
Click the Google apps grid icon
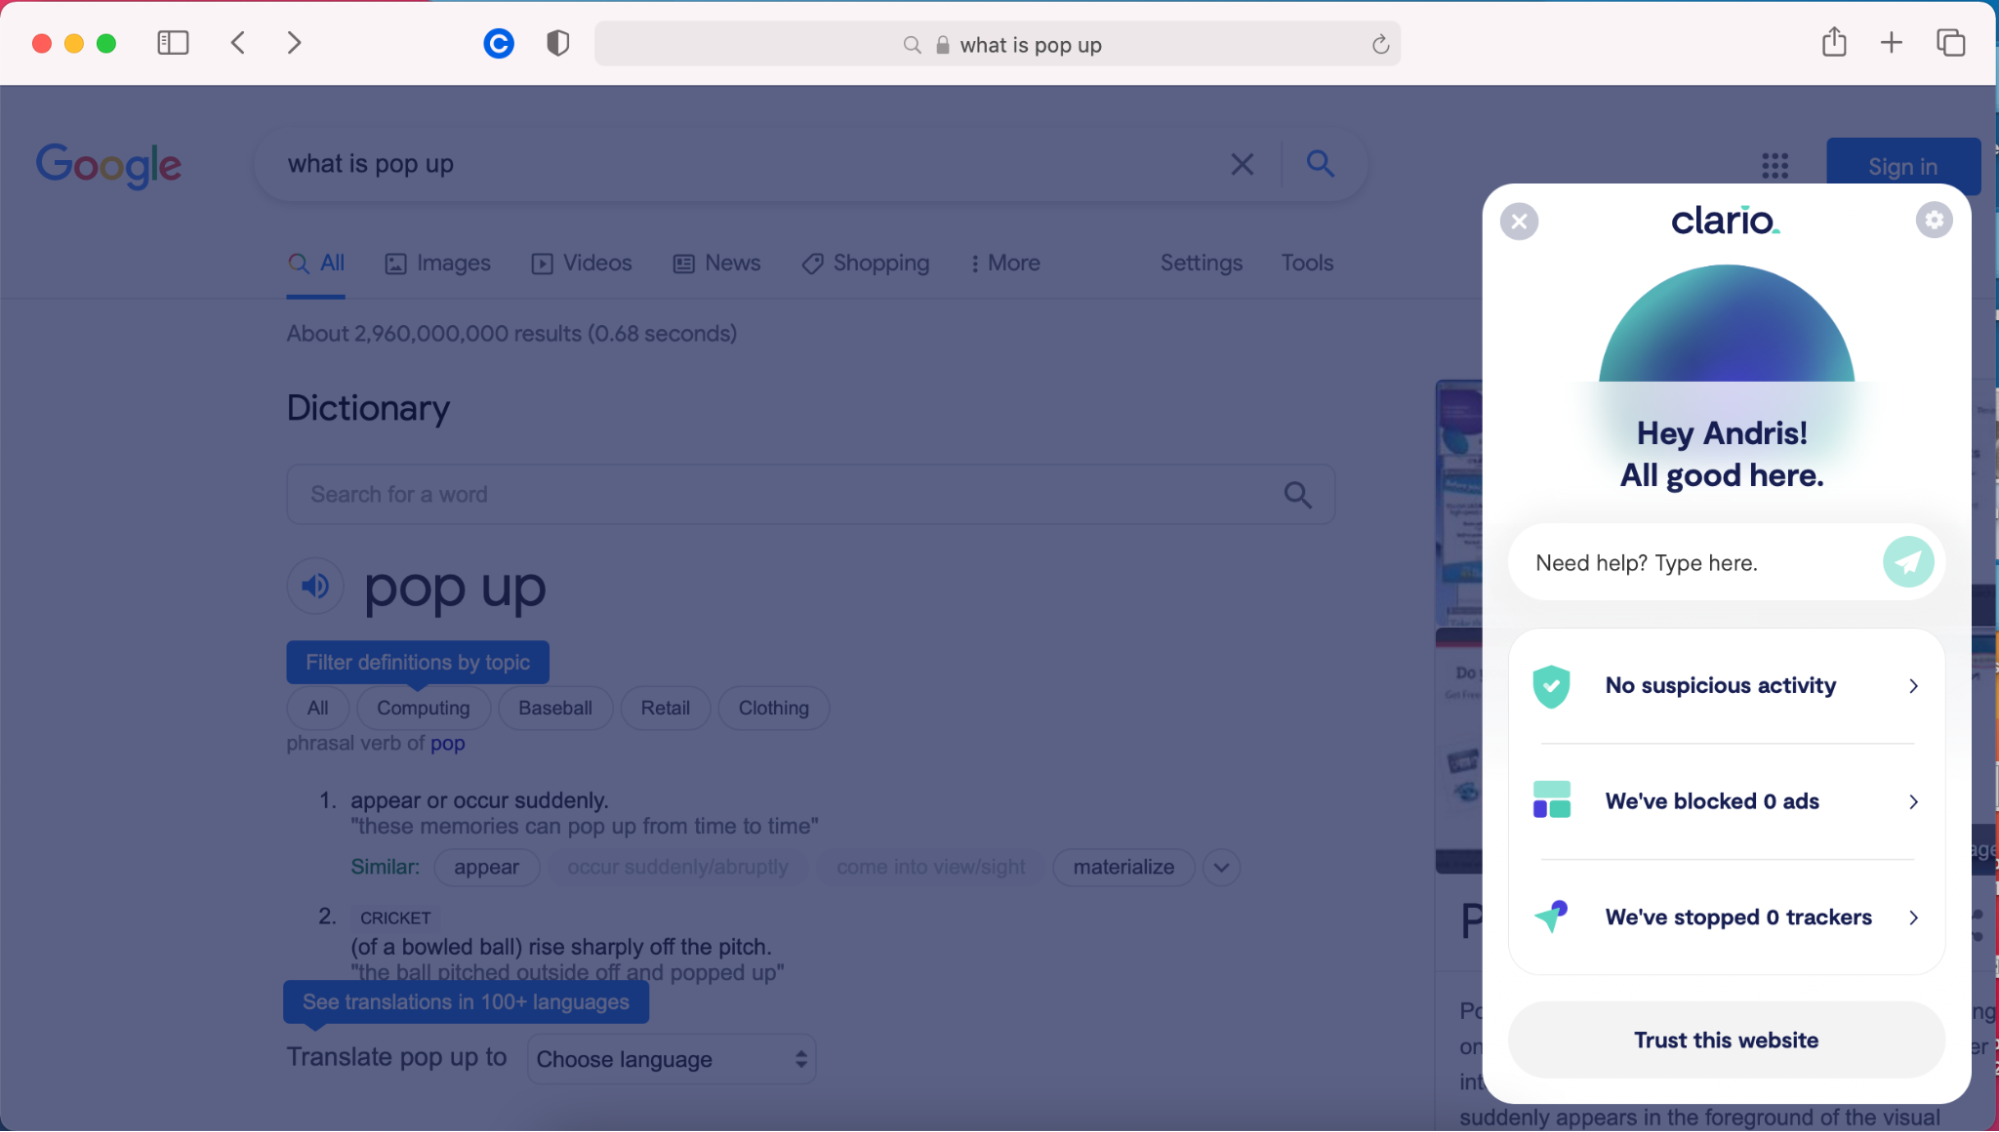pyautogui.click(x=1775, y=165)
